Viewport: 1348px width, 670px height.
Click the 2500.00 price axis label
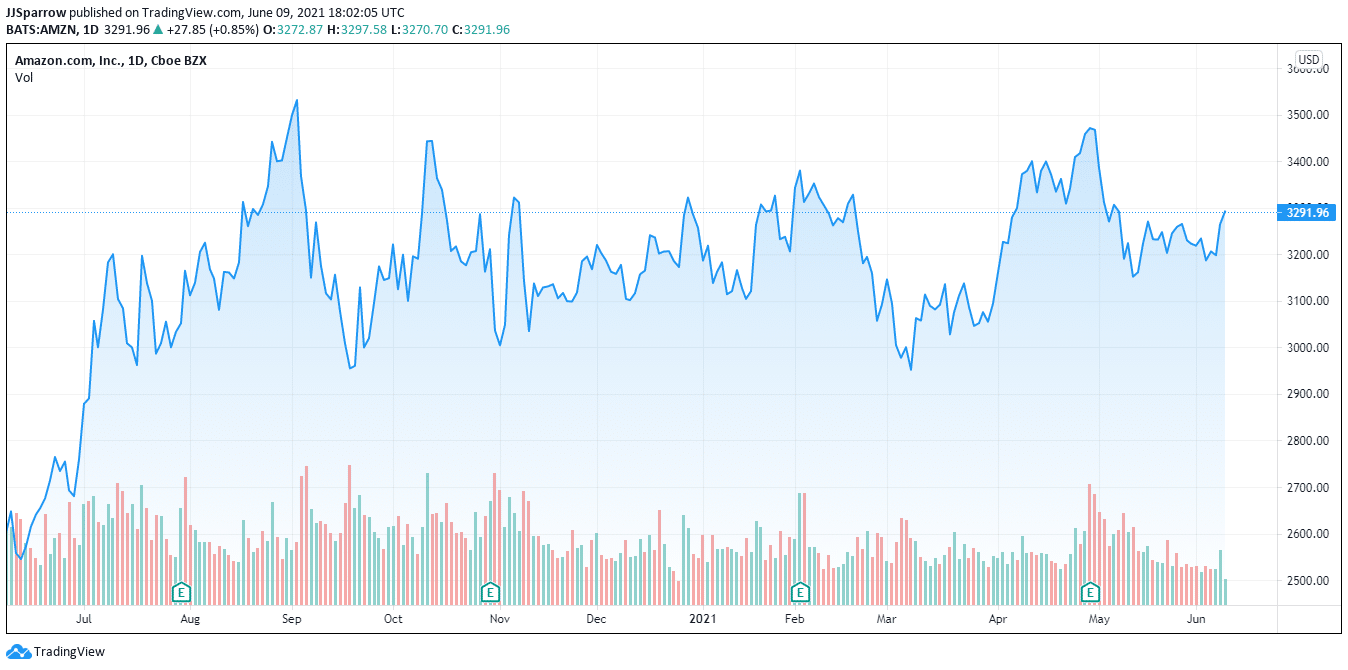click(x=1307, y=581)
